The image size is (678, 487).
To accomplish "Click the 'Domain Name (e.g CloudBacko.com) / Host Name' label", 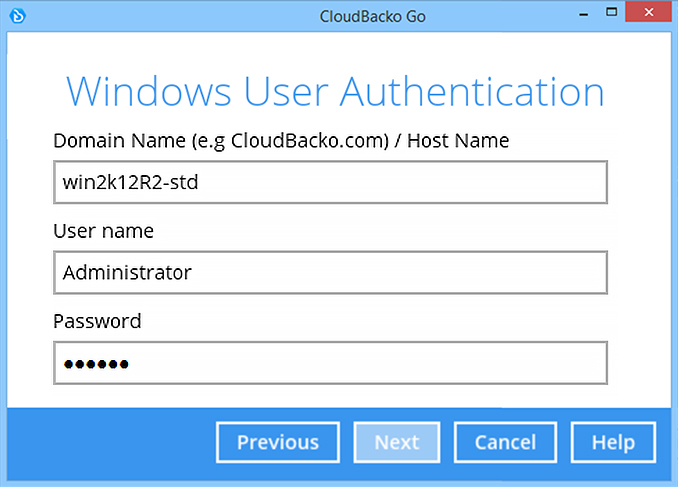I will 281,141.
